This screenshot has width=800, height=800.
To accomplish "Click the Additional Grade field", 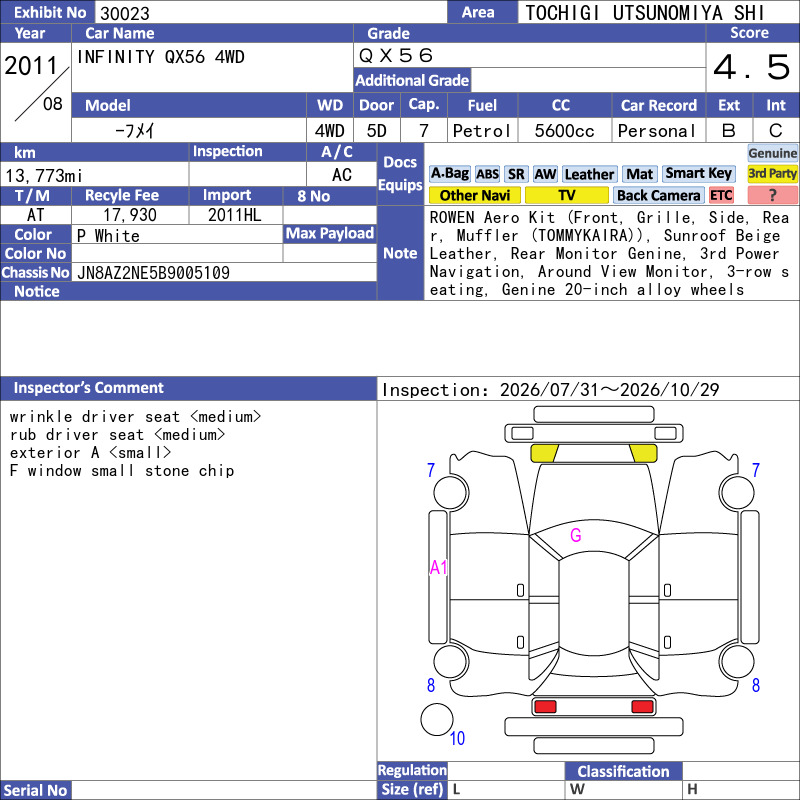I will click(588, 80).
